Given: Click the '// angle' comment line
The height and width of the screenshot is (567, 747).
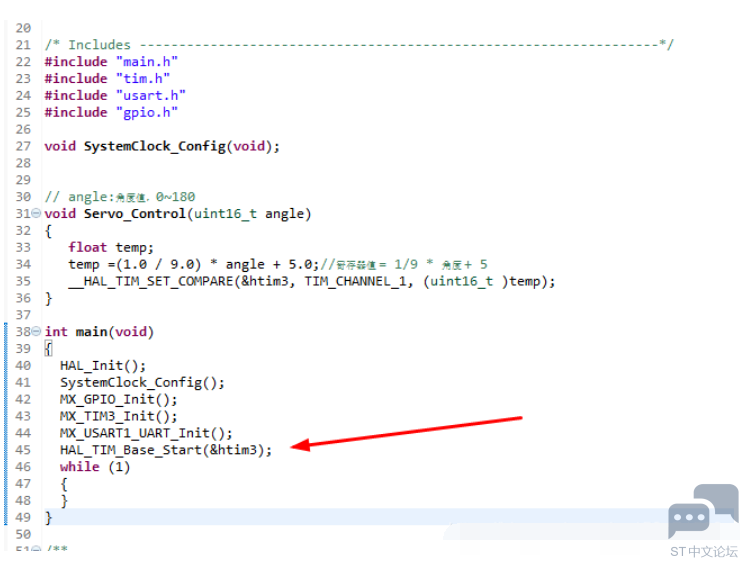Looking at the screenshot, I should click(120, 197).
